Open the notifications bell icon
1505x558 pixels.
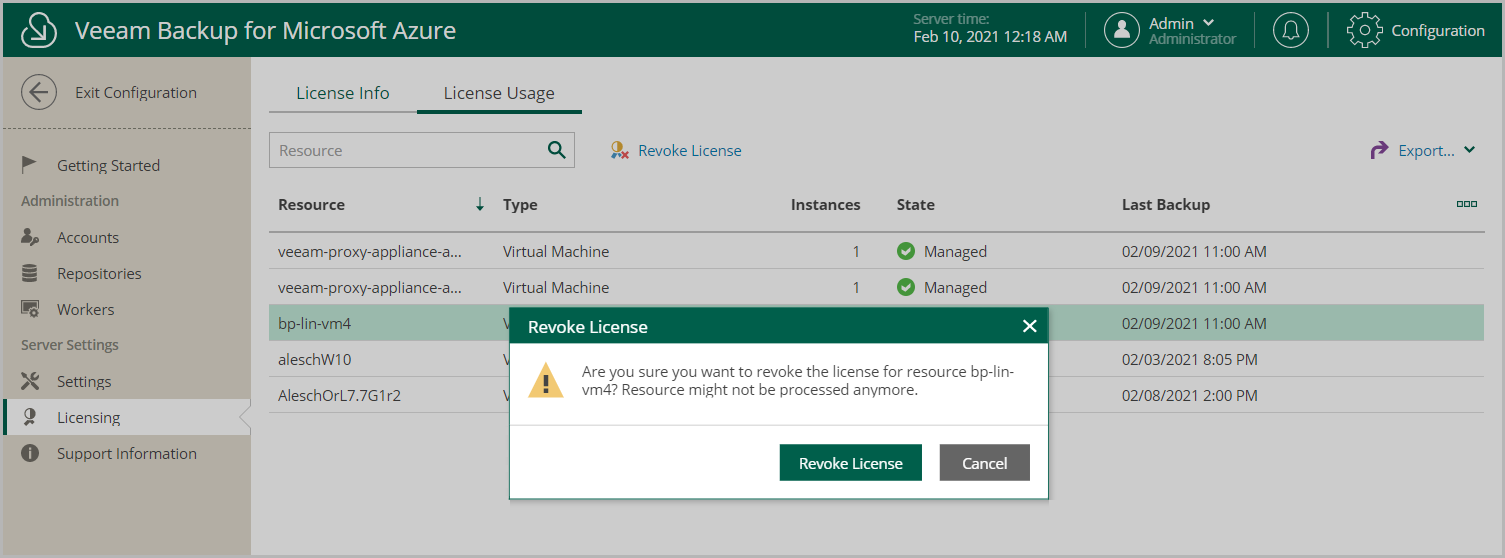[1291, 30]
